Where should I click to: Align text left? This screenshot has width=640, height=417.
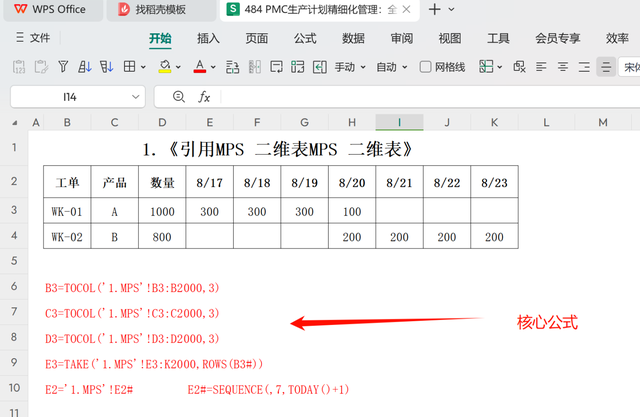541,67
